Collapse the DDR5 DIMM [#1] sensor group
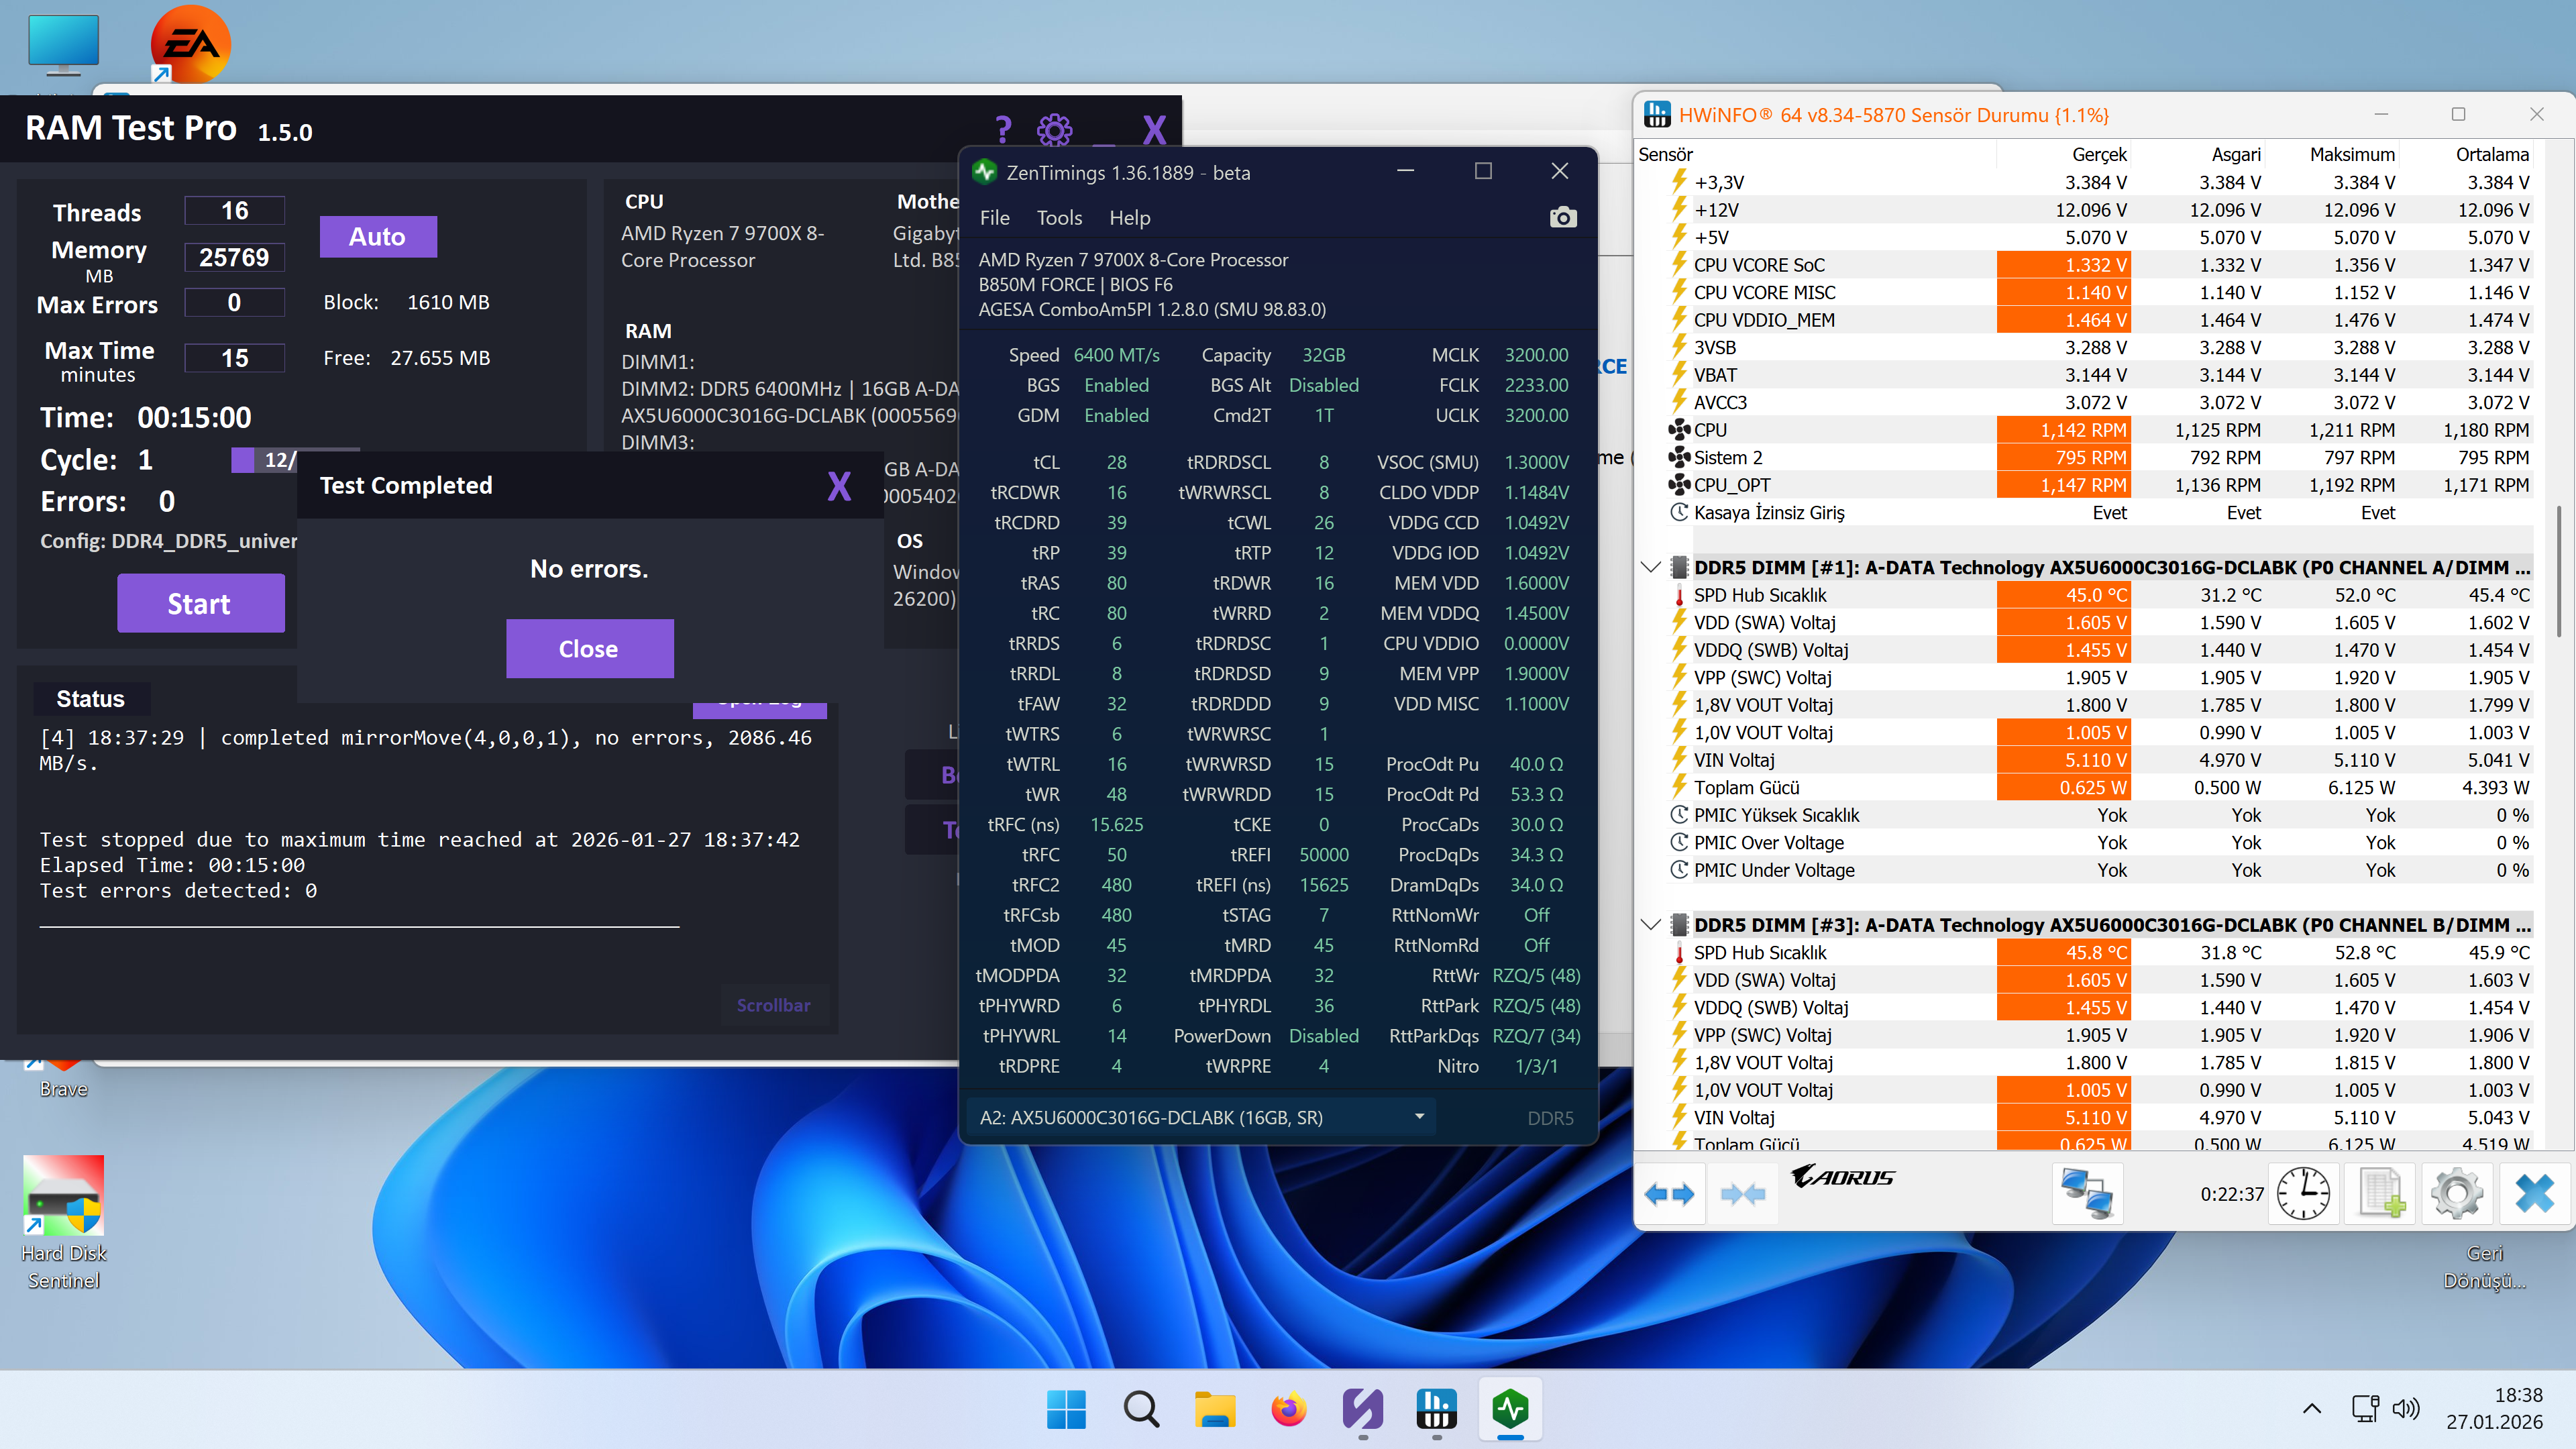The height and width of the screenshot is (1449, 2576). (1651, 567)
